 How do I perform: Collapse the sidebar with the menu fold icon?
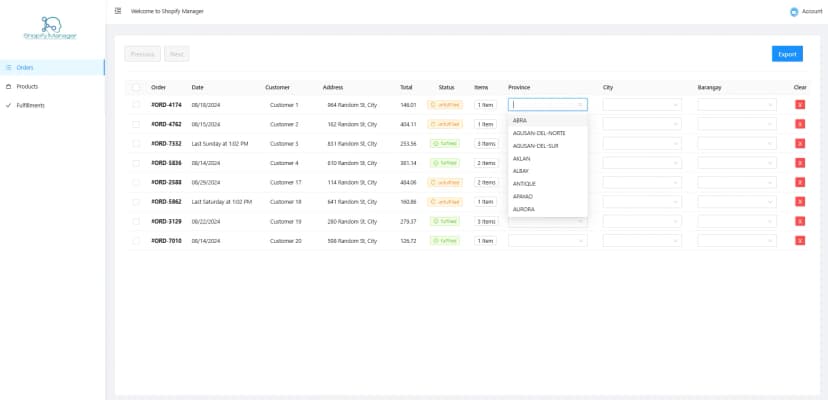pyautogui.click(x=118, y=11)
